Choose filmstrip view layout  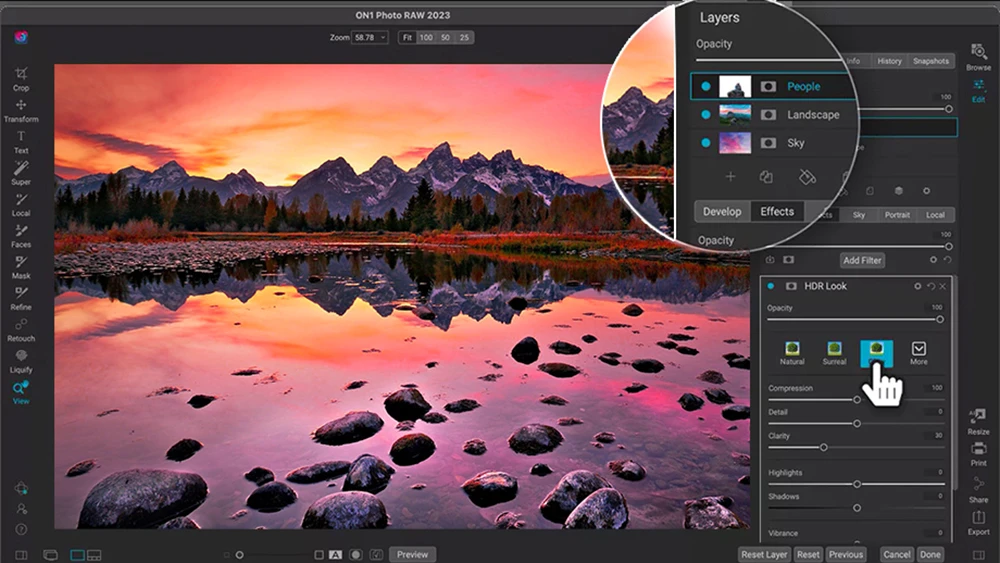pos(94,555)
